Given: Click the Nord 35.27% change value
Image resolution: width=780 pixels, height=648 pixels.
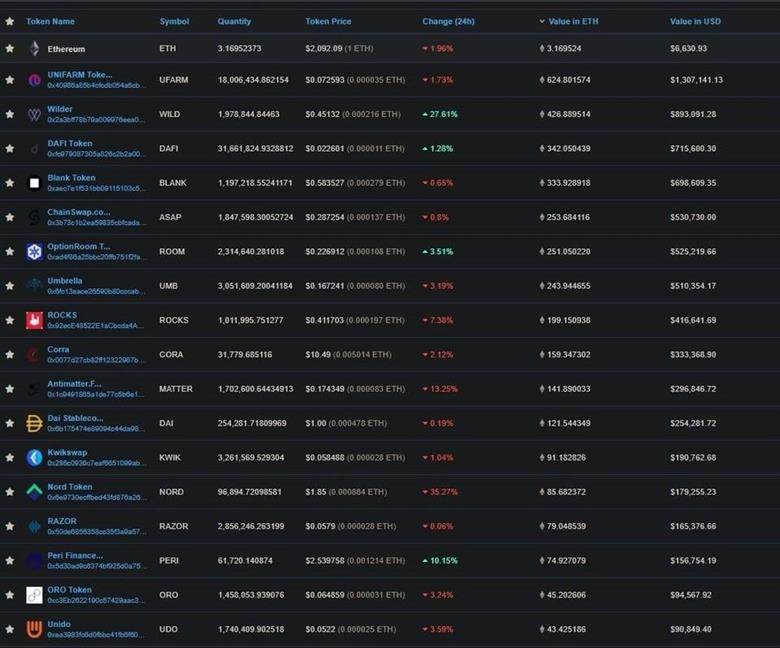Looking at the screenshot, I should point(440,492).
